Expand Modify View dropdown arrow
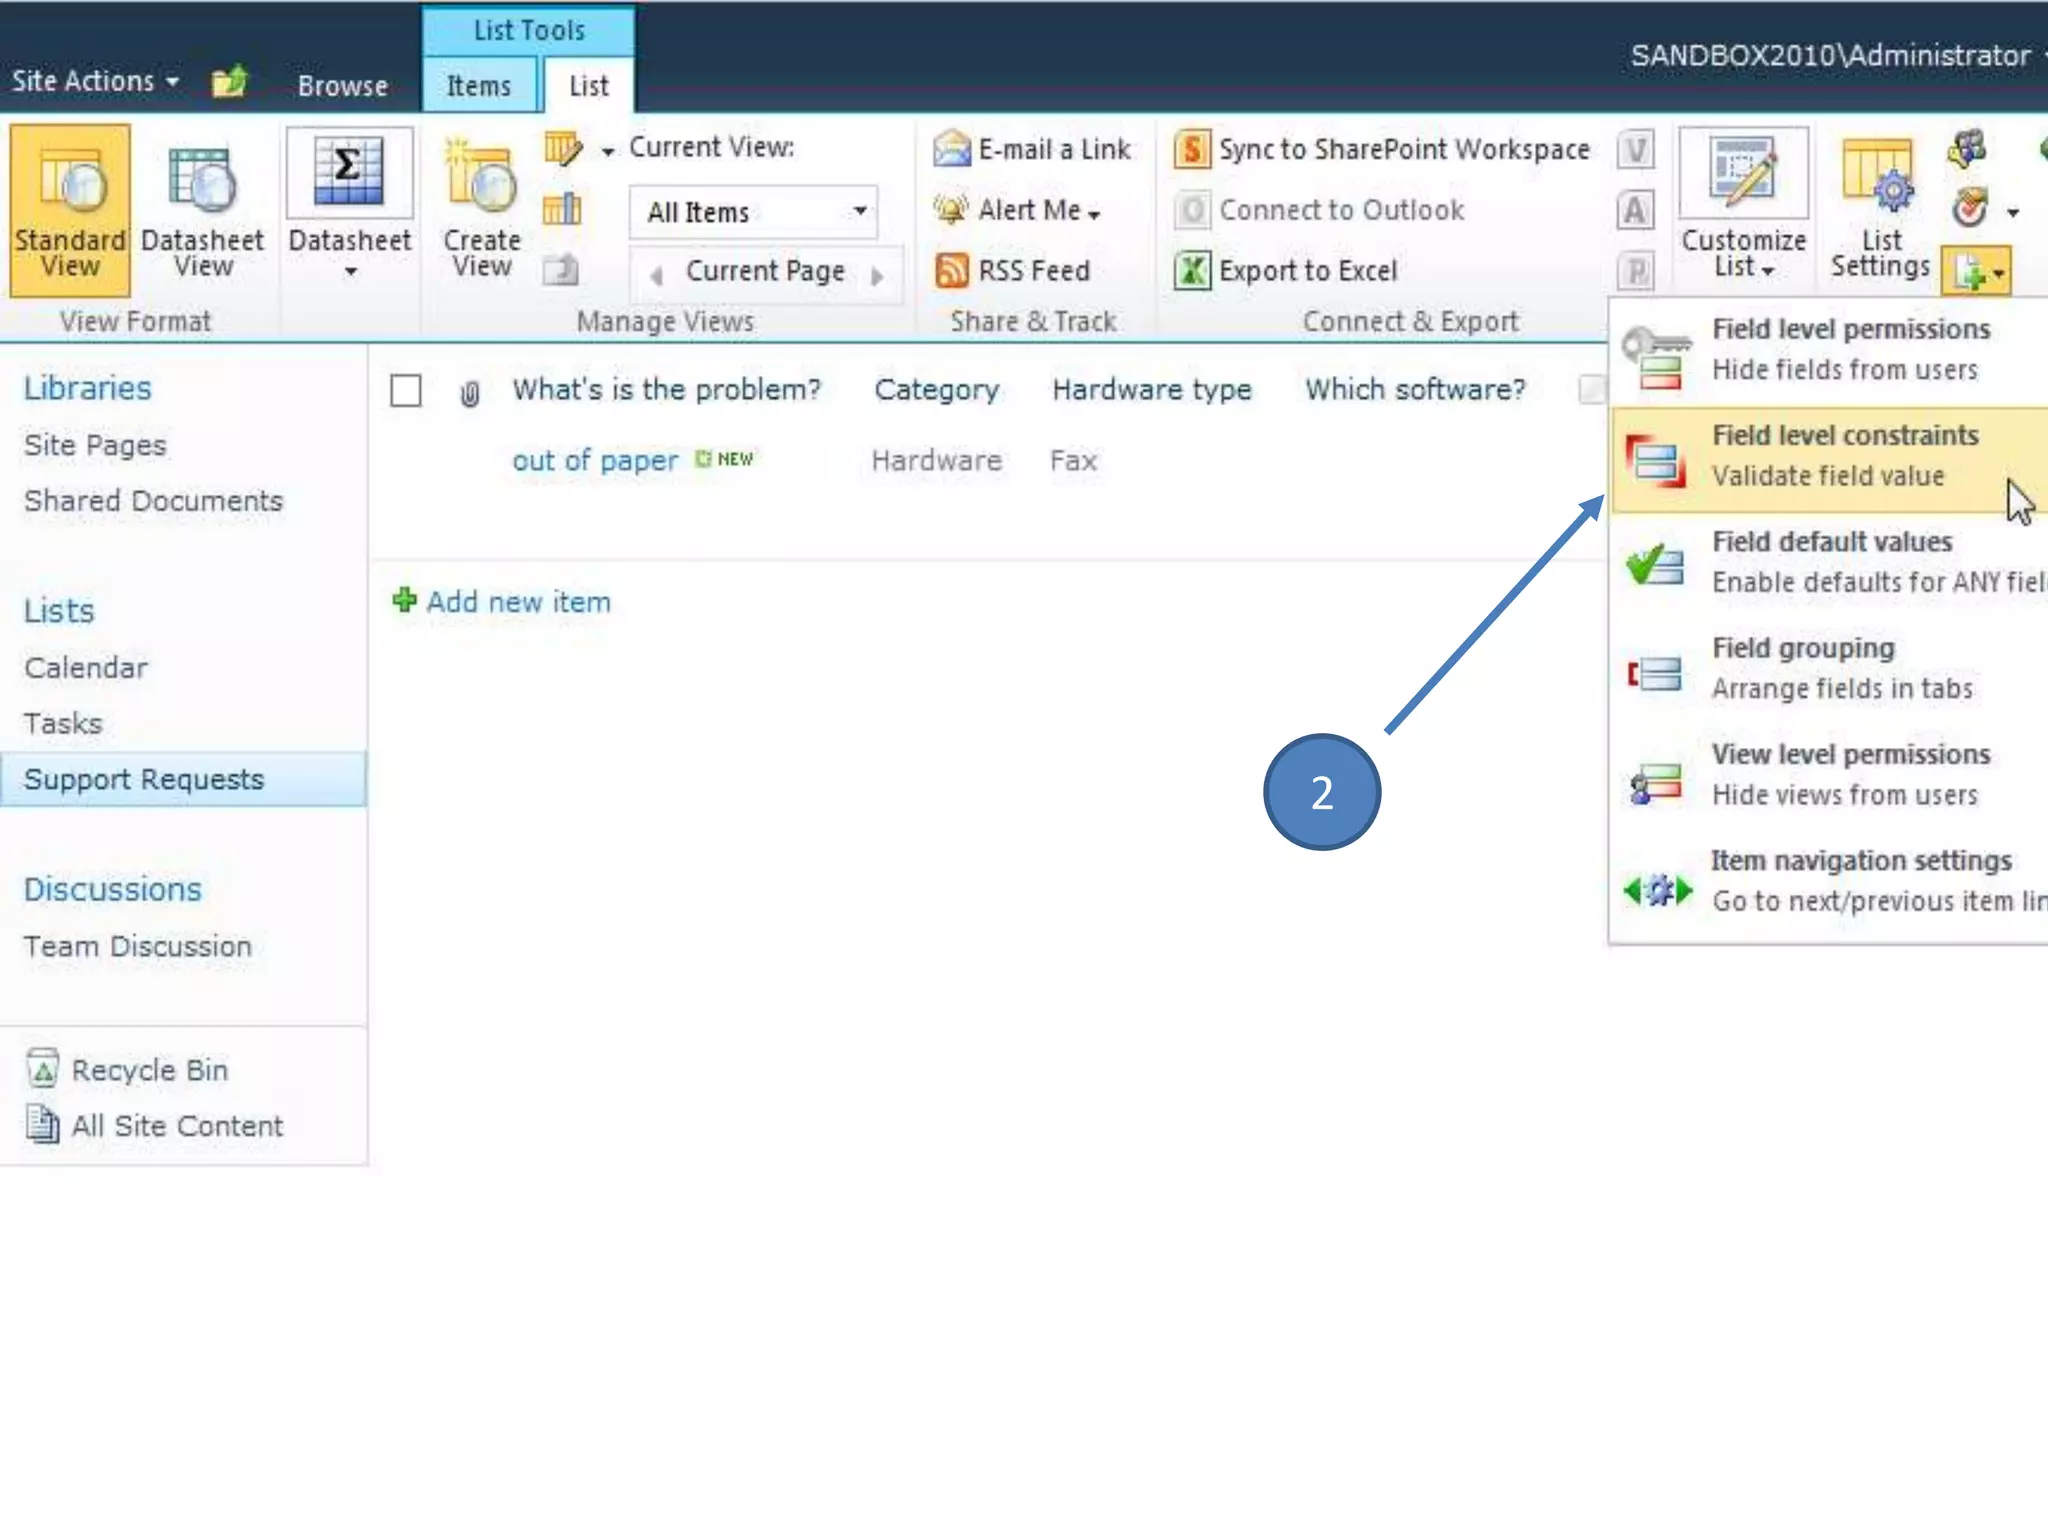The image size is (2048, 1536). 607,152
